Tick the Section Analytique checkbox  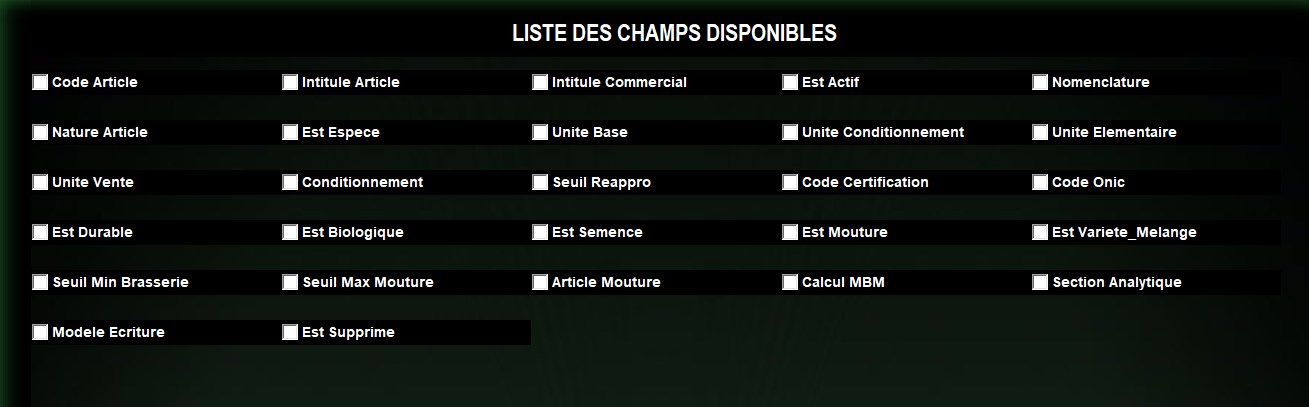point(1040,282)
